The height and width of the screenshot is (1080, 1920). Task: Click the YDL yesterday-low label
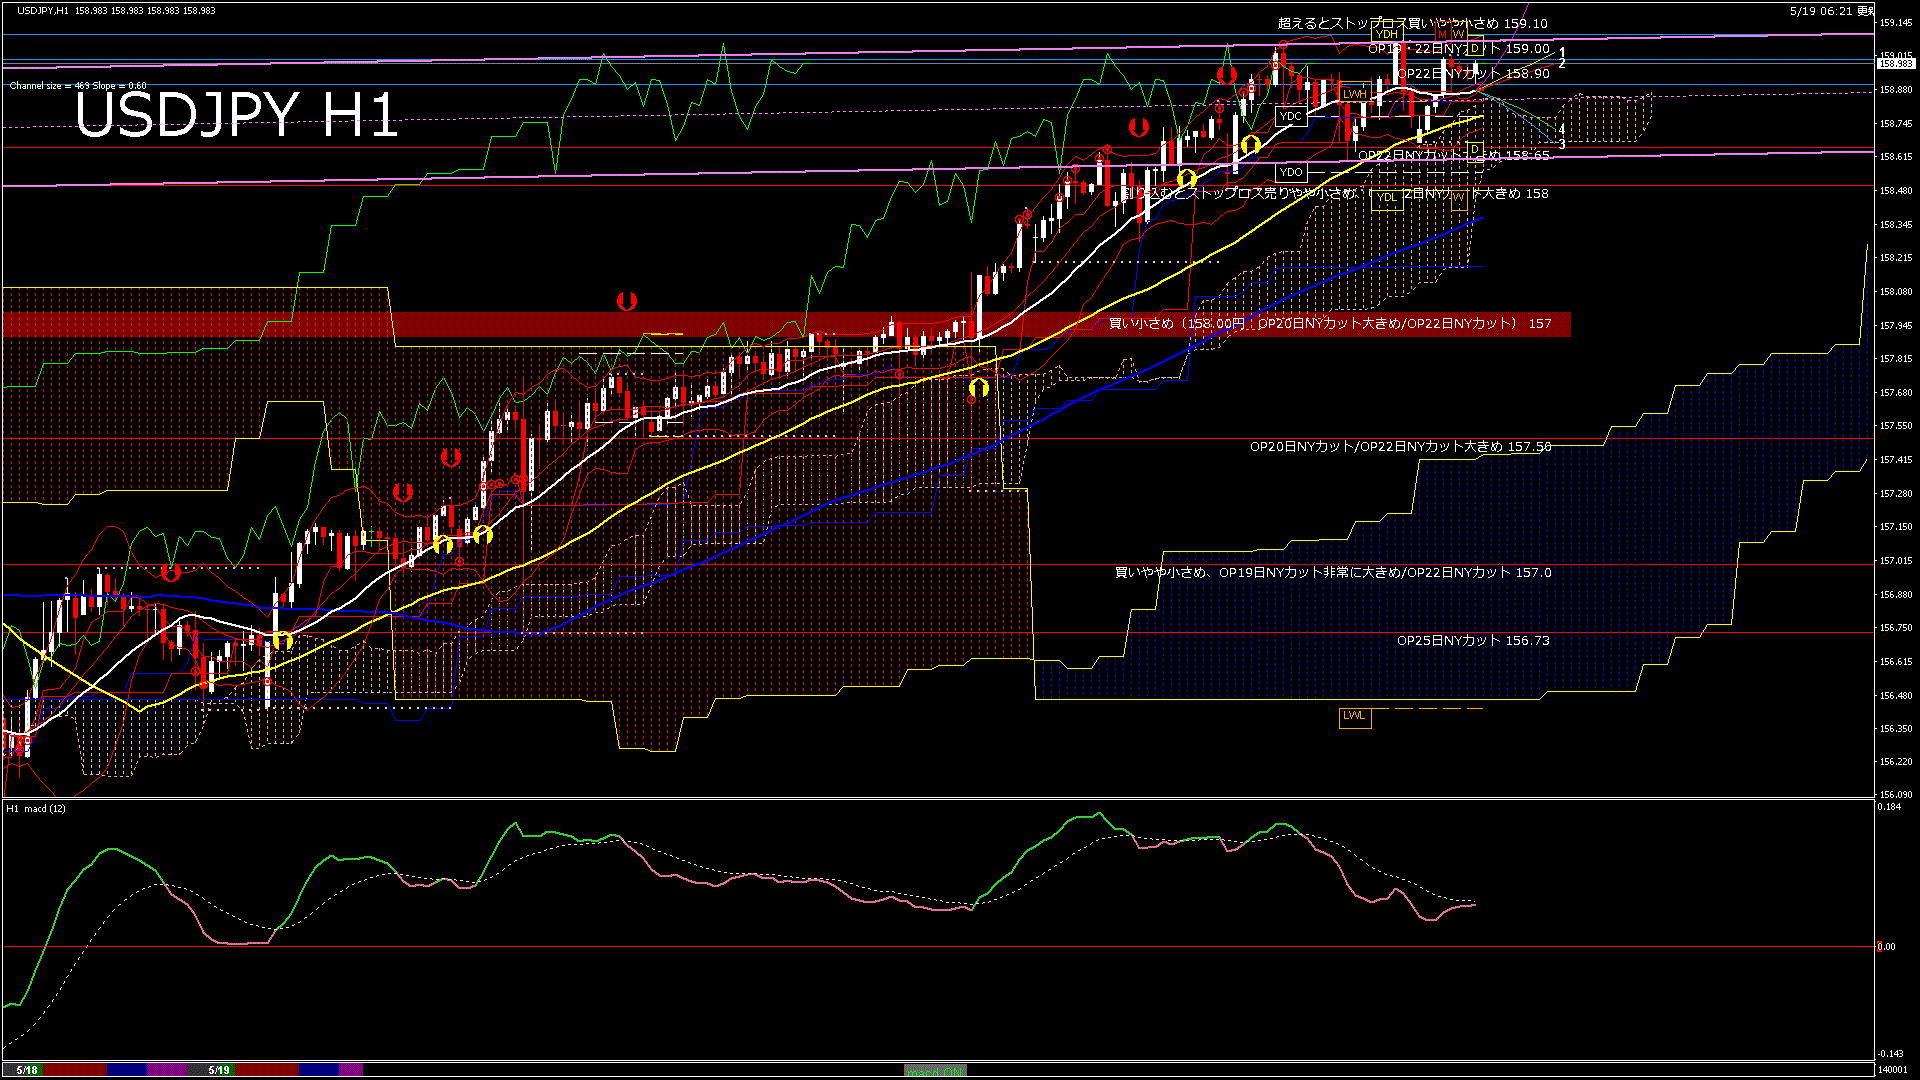click(x=1386, y=197)
